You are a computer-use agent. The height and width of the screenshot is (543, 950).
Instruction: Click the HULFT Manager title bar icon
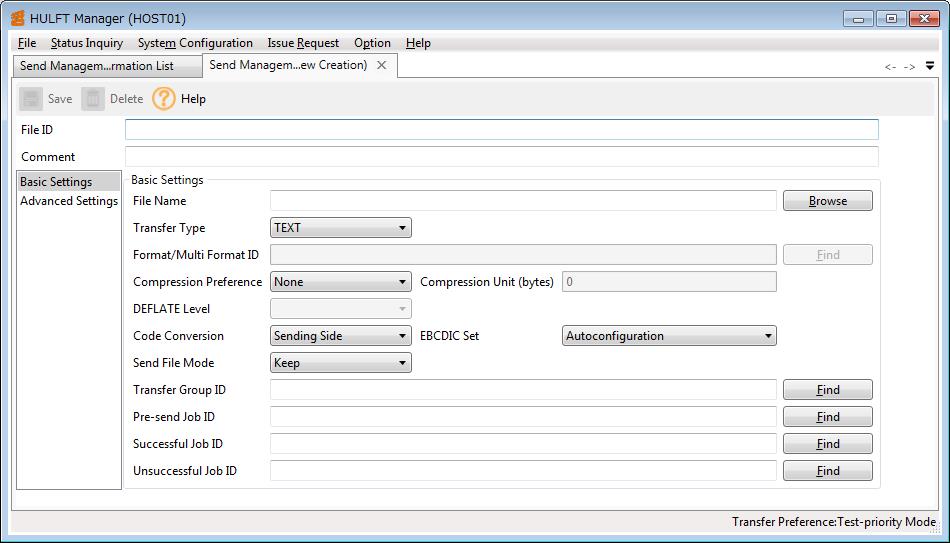(x=18, y=19)
